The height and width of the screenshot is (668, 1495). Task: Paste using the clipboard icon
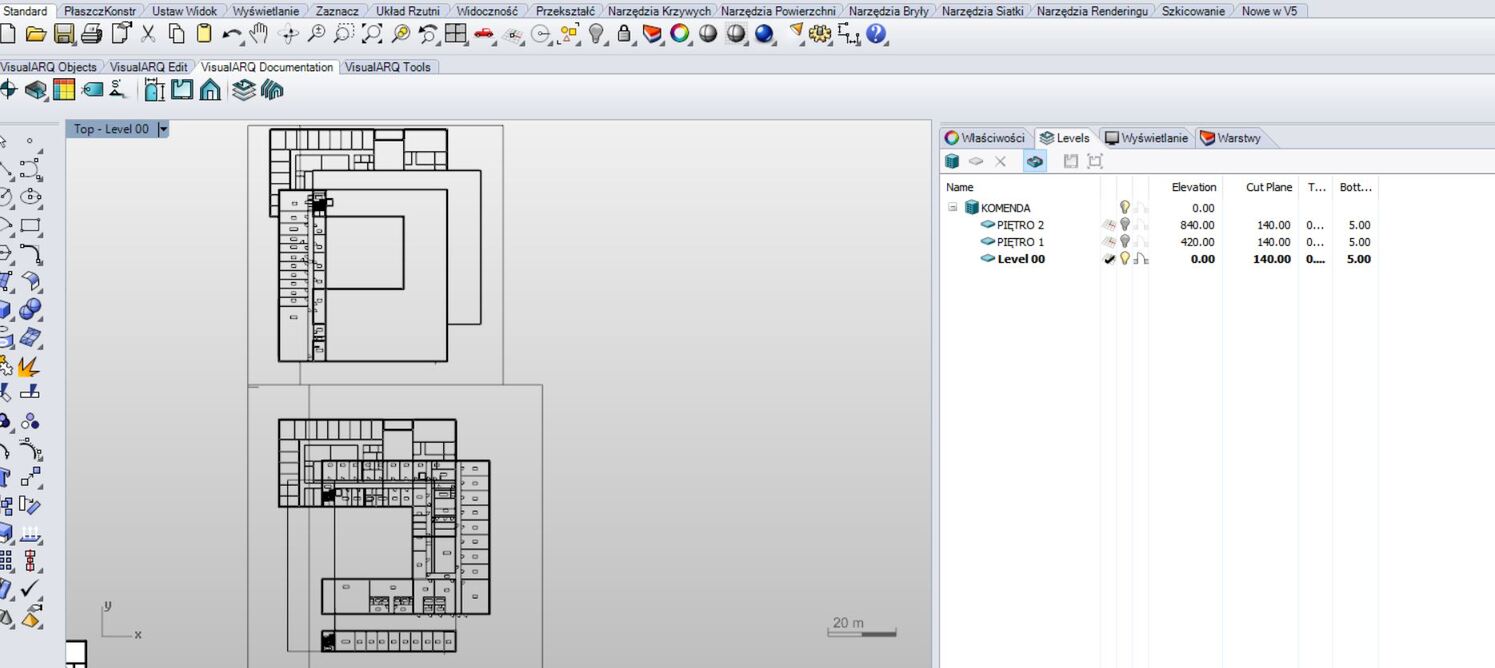[204, 34]
